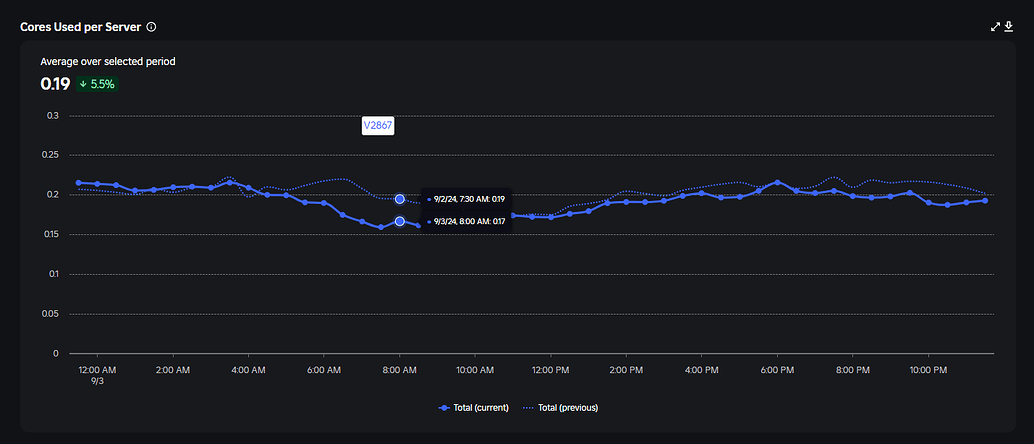The image size is (1034, 444).
Task: Click the 0.19 average value
Action: [55, 84]
